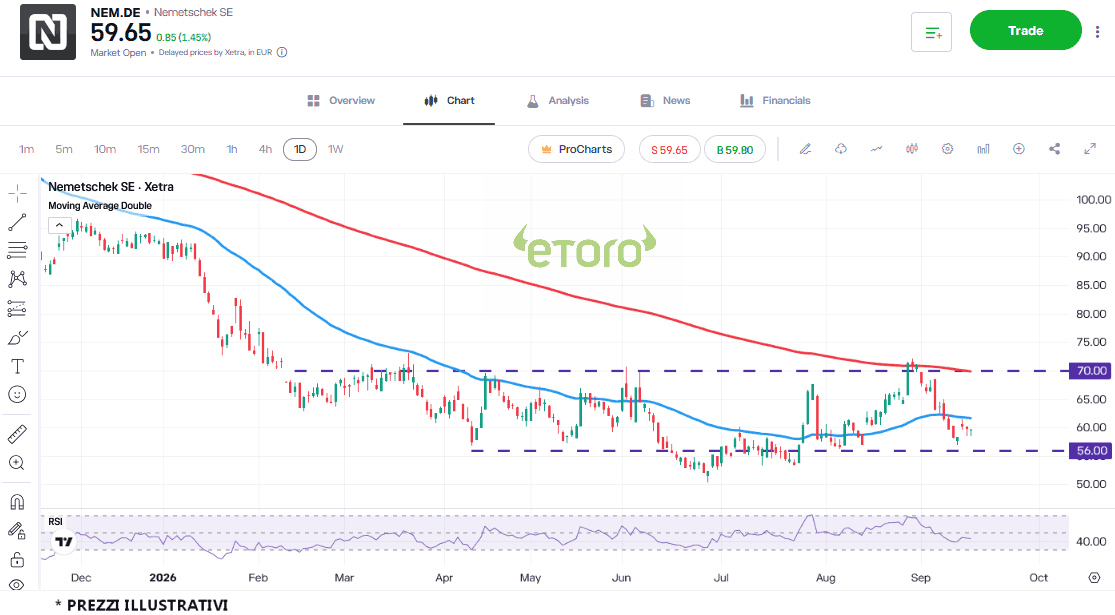Select the 1m timeframe
This screenshot has height=615, width=1115.
click(26, 149)
